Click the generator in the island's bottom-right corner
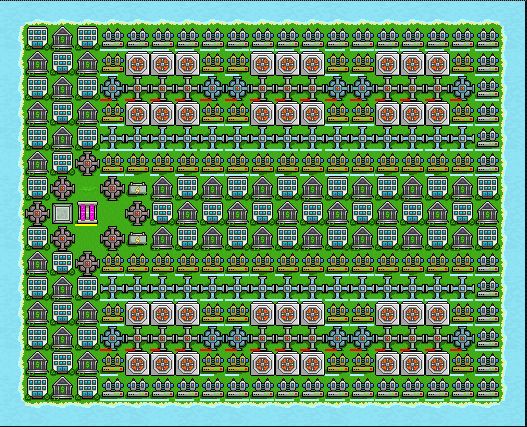This screenshot has width=527, height=427. 487,387
